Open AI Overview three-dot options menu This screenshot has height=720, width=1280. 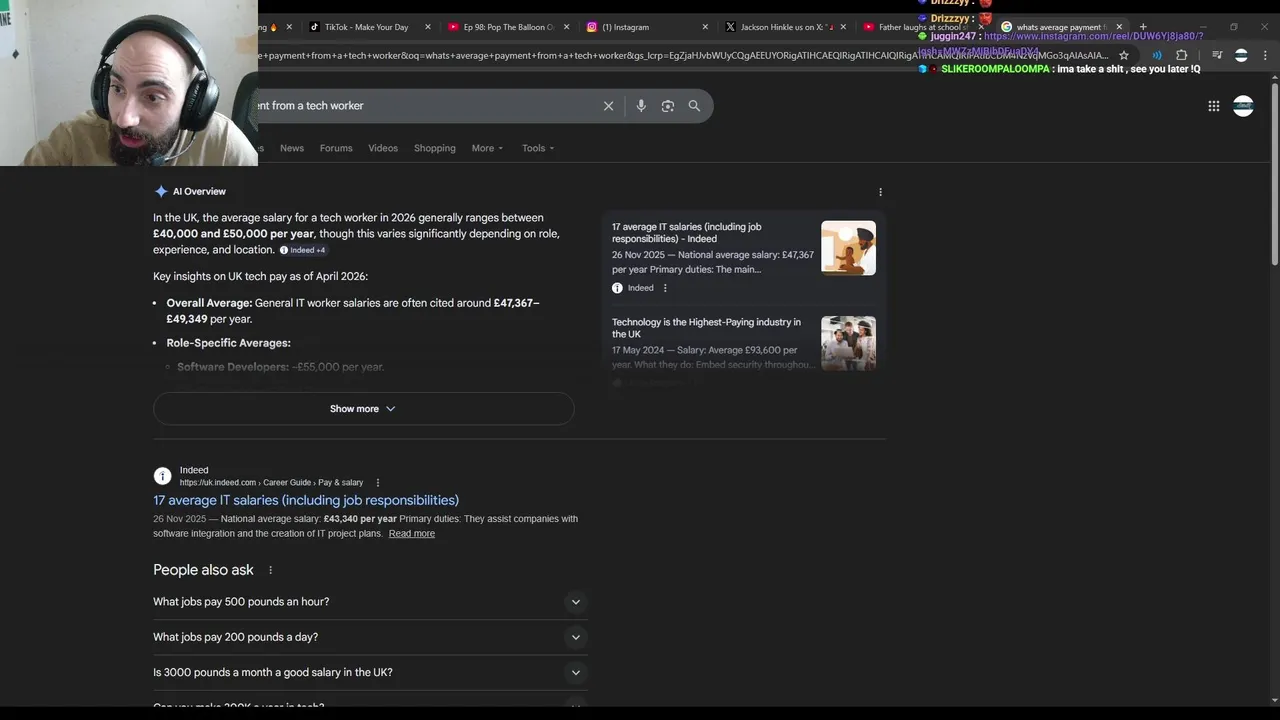[880, 192]
